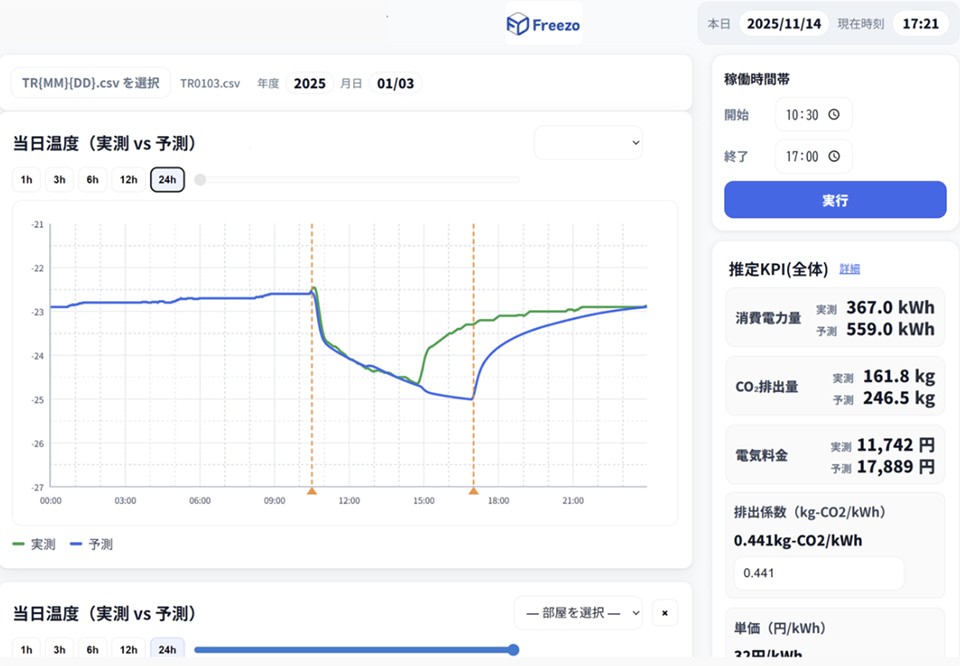The width and height of the screenshot is (960, 666).
Task: Click orange triangle marker at chart start time
Action: click(x=311, y=491)
